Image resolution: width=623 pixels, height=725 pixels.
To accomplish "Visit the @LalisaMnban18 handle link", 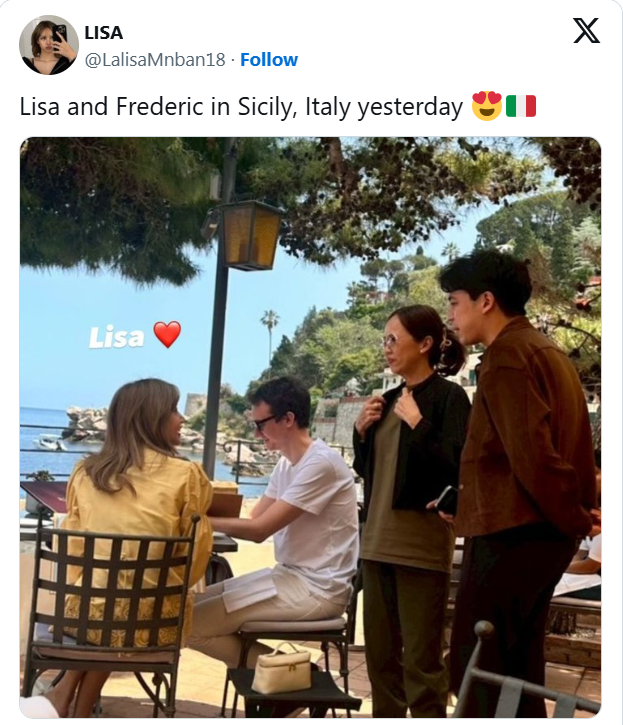I will 155,60.
